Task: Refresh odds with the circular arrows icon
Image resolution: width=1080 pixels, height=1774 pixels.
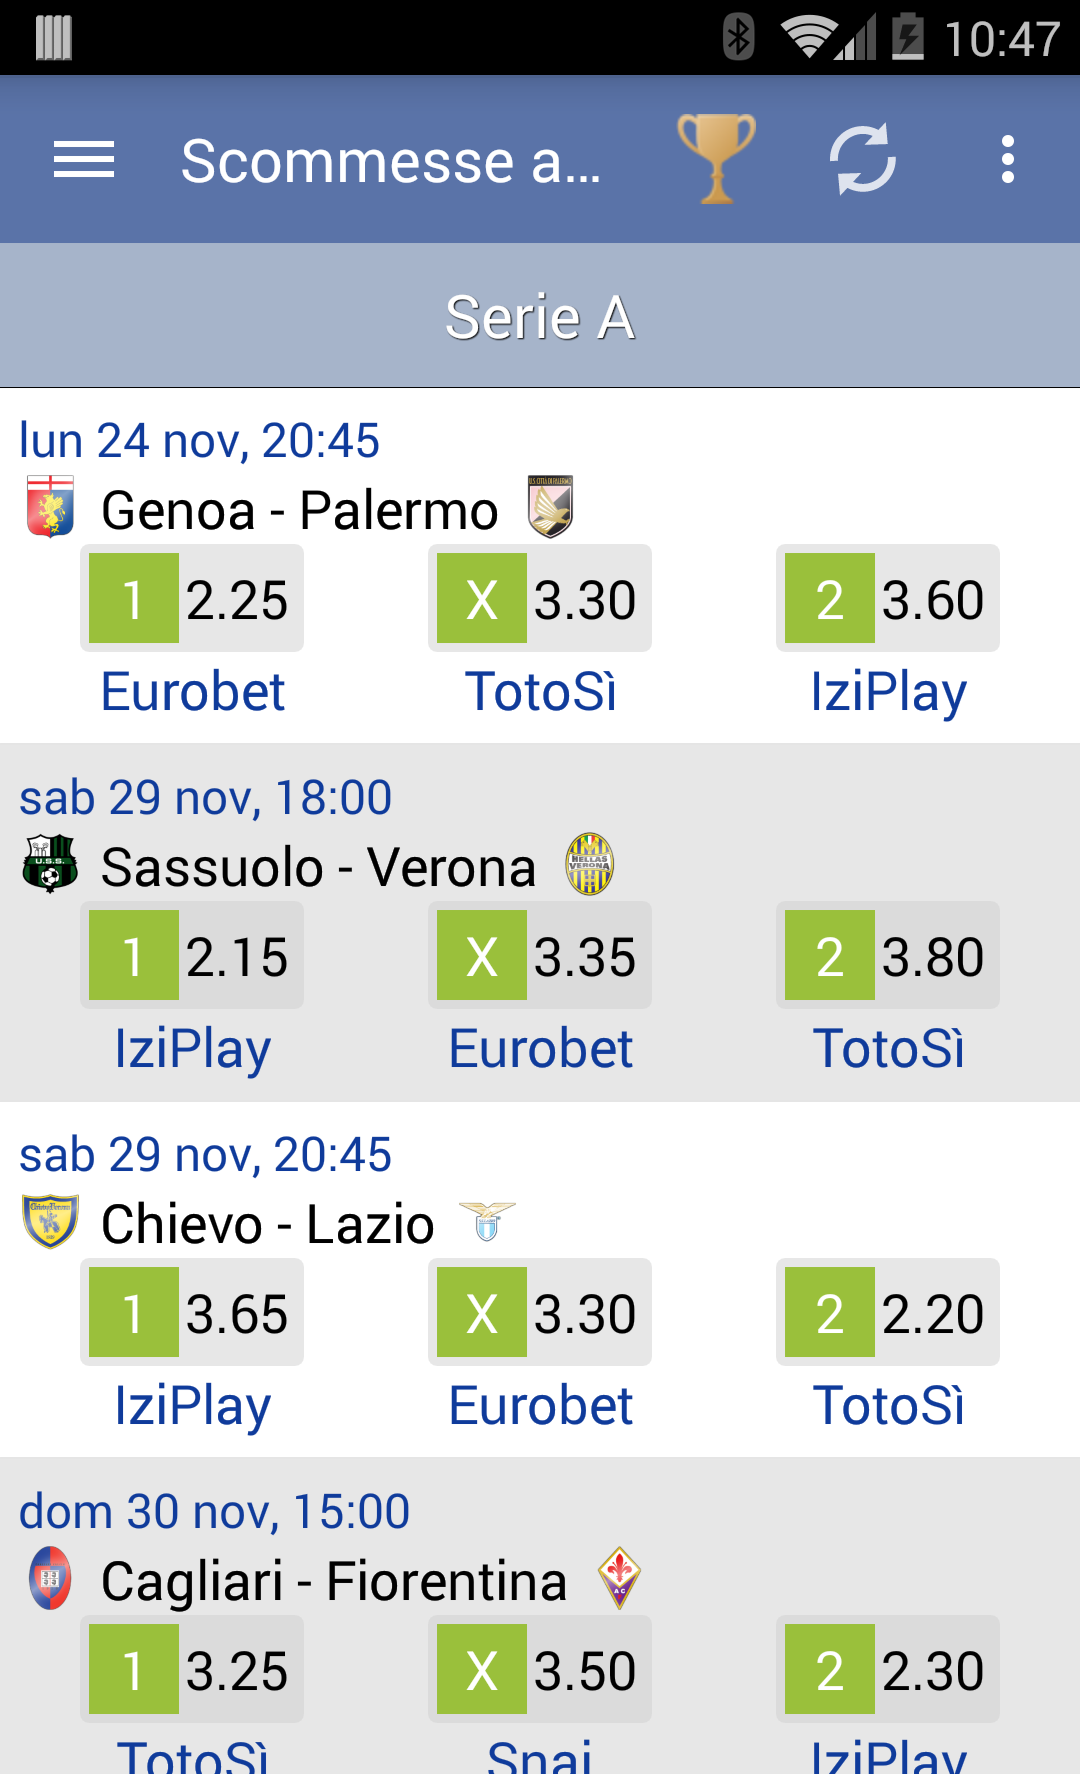Action: click(x=863, y=159)
